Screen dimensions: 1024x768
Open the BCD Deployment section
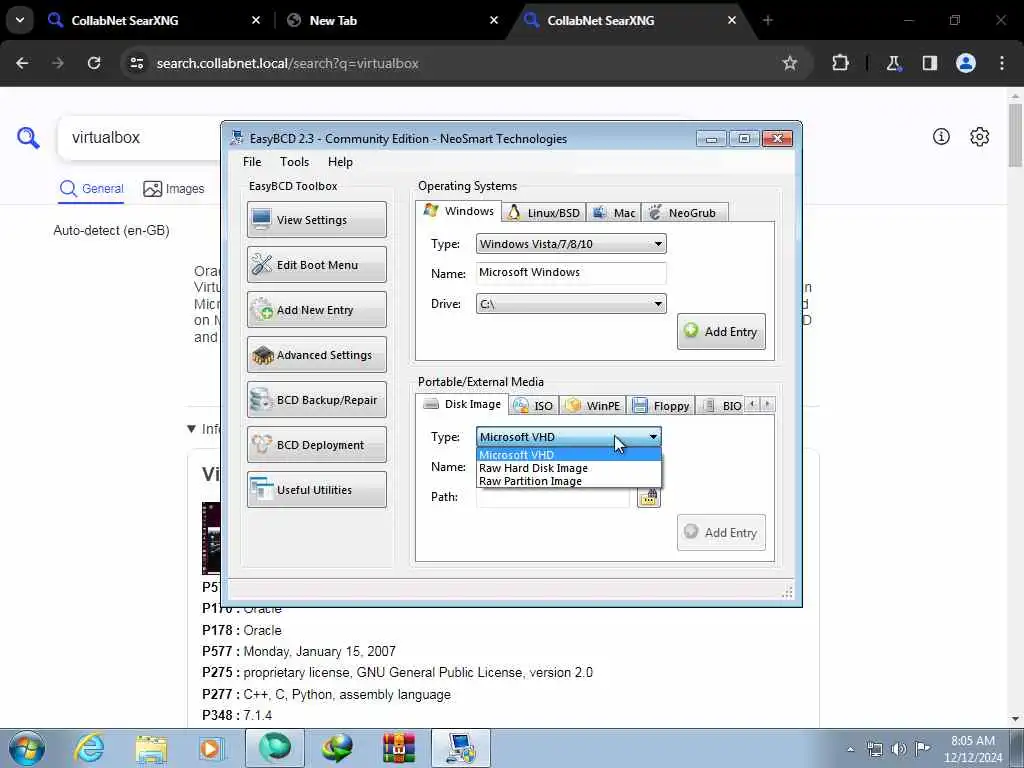click(317, 445)
